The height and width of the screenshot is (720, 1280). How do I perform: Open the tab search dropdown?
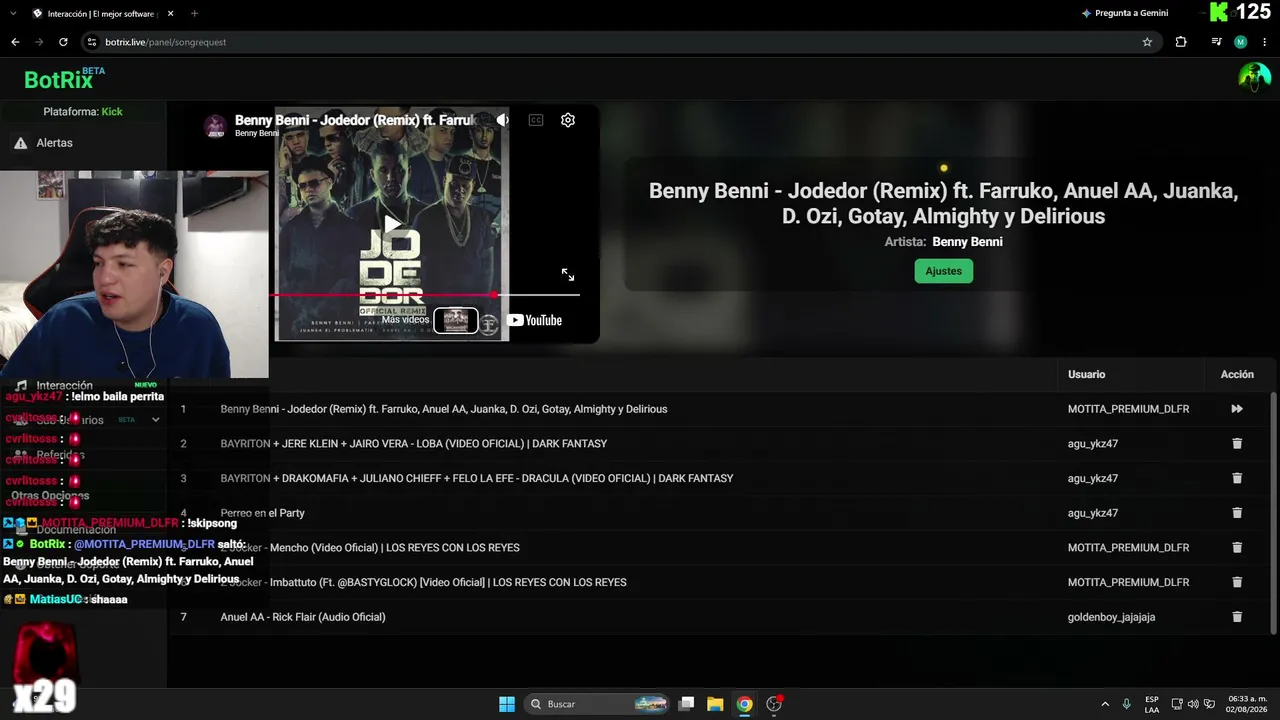[x=13, y=13]
